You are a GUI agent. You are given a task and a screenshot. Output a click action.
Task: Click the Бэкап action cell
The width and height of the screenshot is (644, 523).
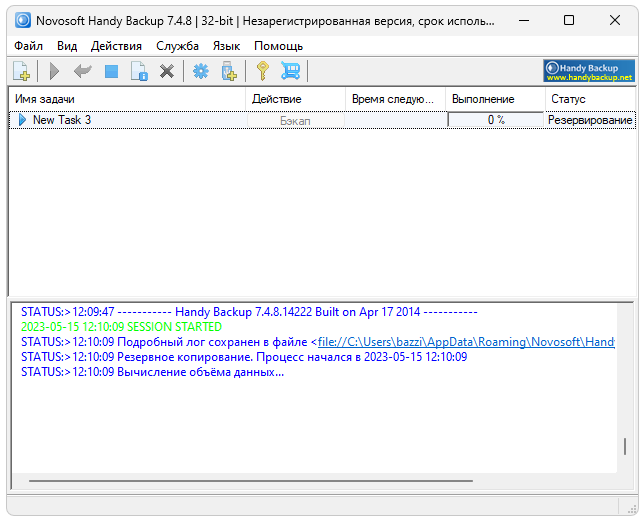(x=295, y=120)
